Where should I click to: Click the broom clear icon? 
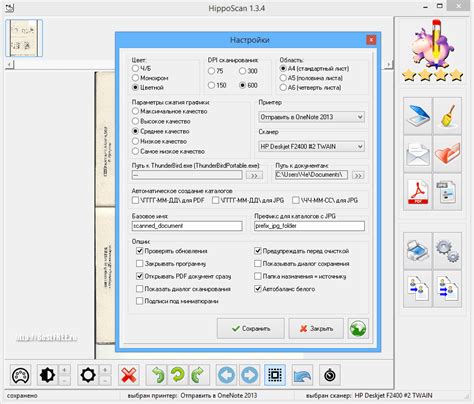point(447,116)
